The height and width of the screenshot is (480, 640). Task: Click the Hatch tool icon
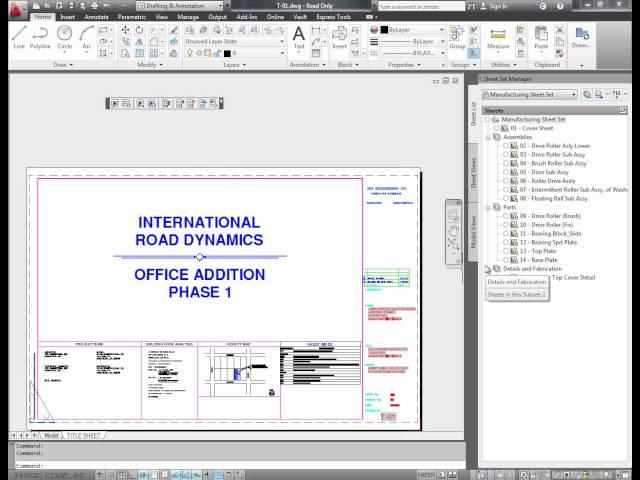pyautogui.click(x=103, y=53)
